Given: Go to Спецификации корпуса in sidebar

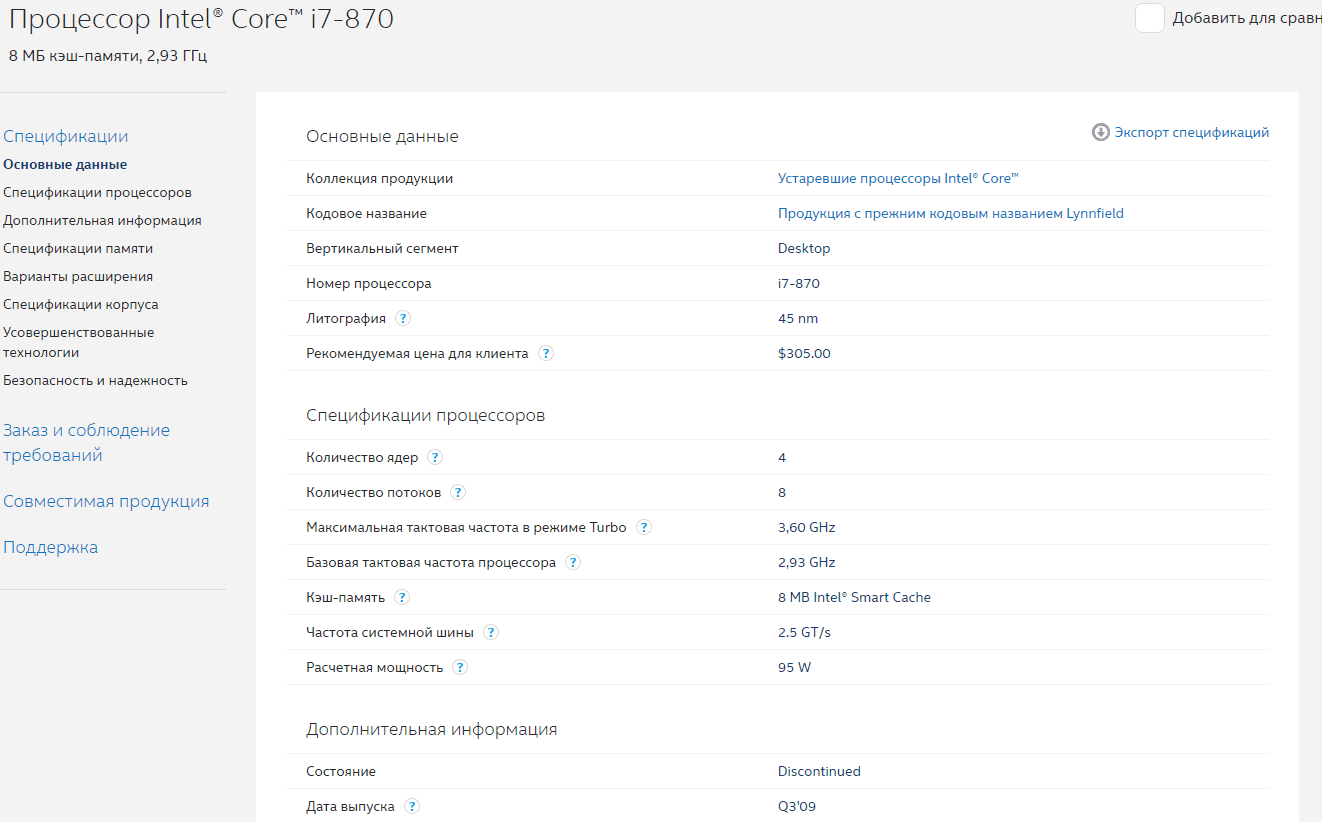Looking at the screenshot, I should click(81, 304).
